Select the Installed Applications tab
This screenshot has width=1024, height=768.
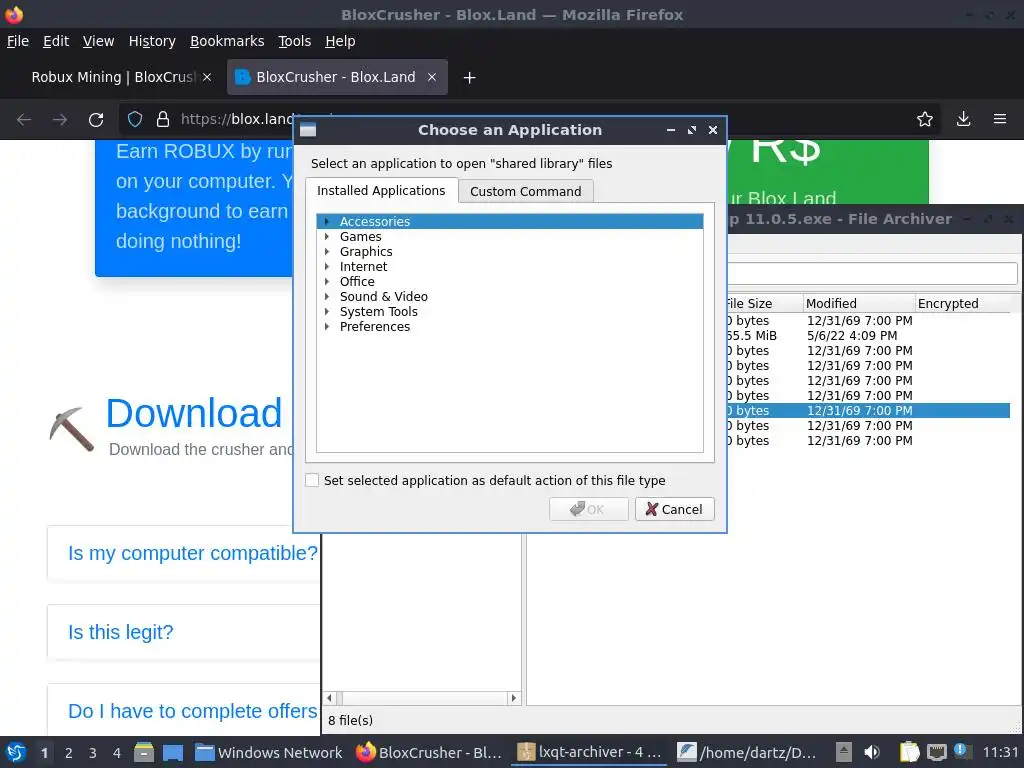pyautogui.click(x=381, y=191)
